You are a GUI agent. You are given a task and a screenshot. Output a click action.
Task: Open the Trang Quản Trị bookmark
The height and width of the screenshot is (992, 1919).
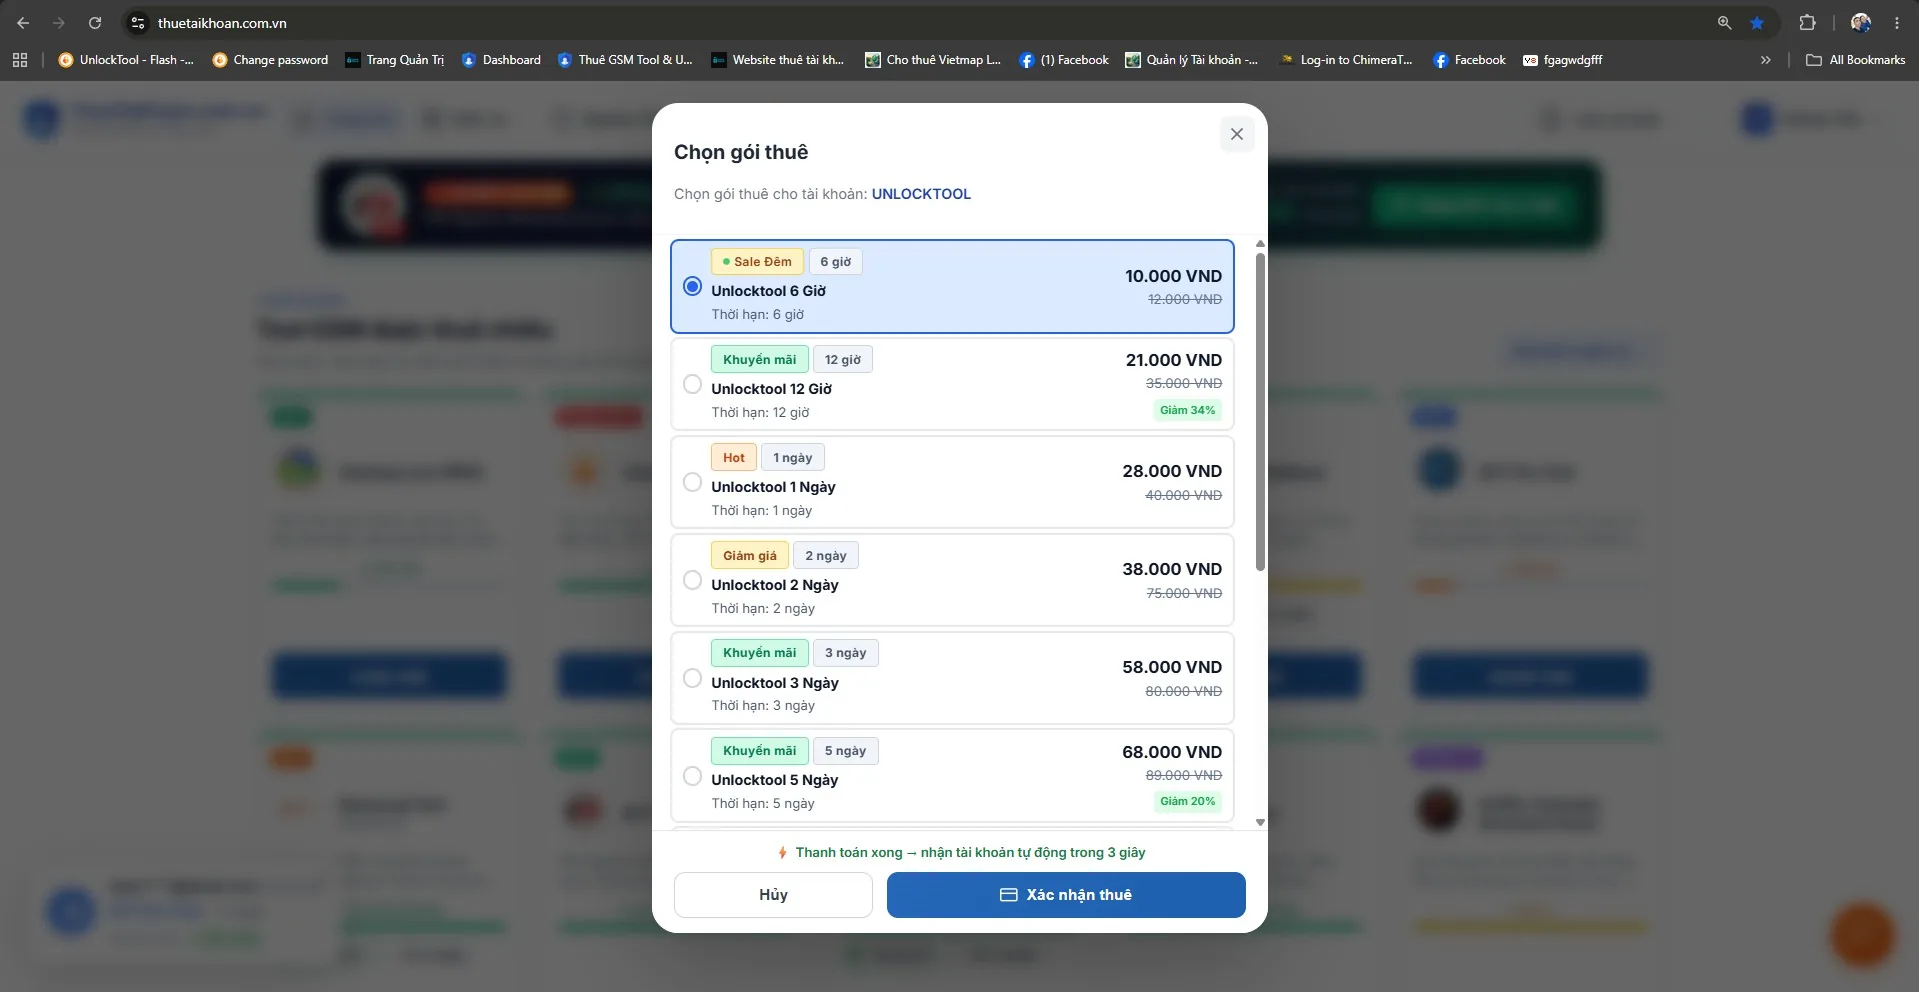click(395, 60)
